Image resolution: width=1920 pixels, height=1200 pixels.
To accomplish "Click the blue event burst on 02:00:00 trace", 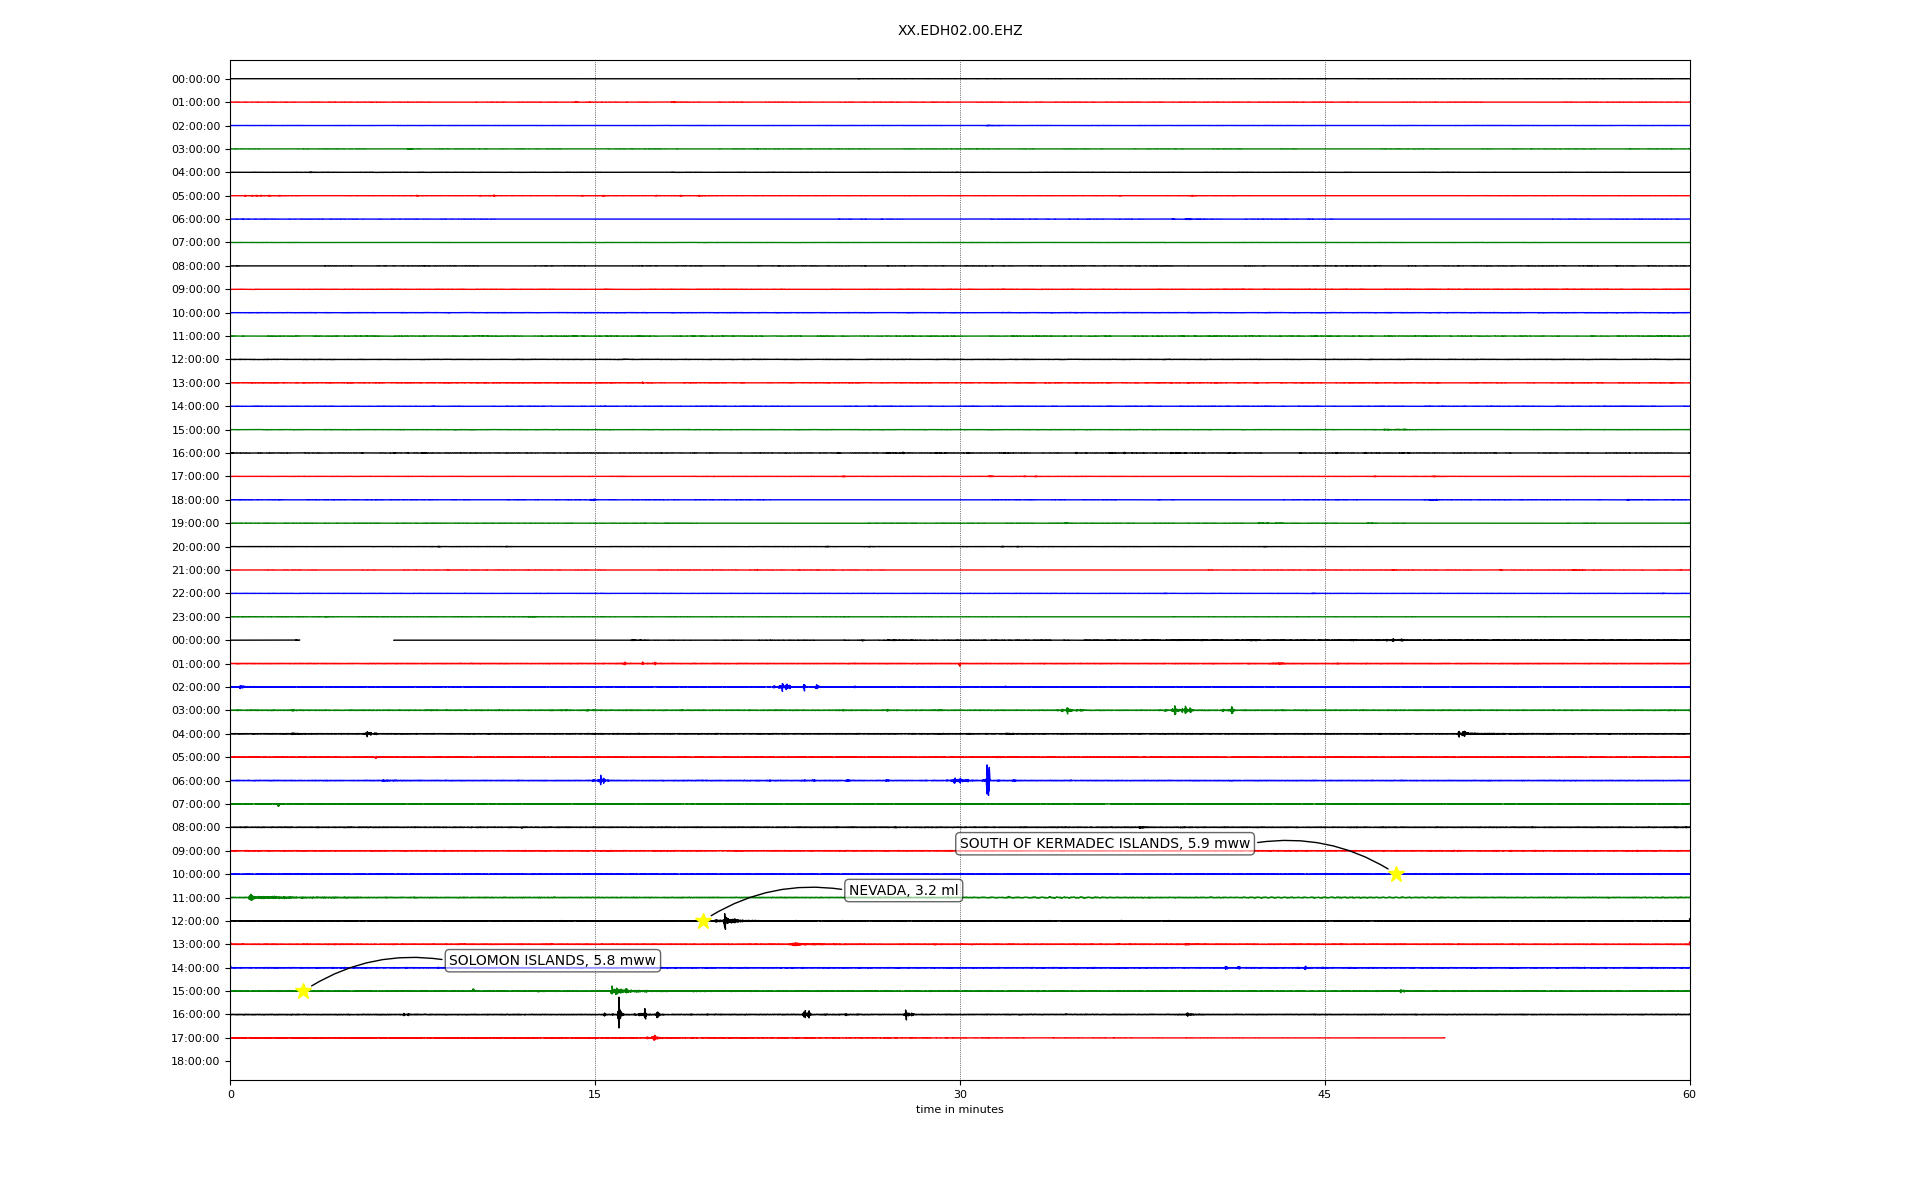I will 785,687.
